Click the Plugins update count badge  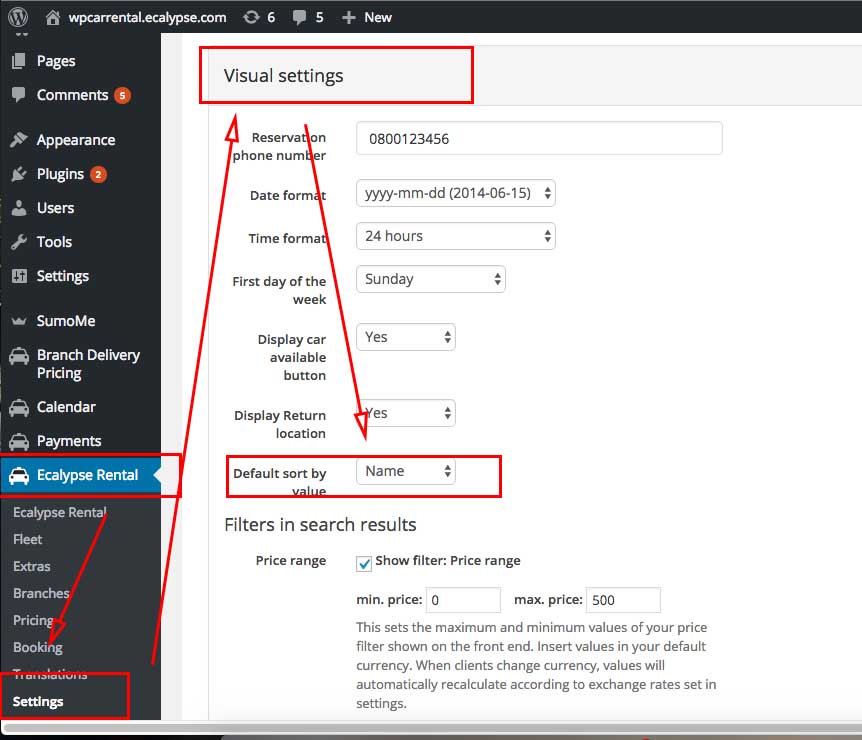coord(98,174)
